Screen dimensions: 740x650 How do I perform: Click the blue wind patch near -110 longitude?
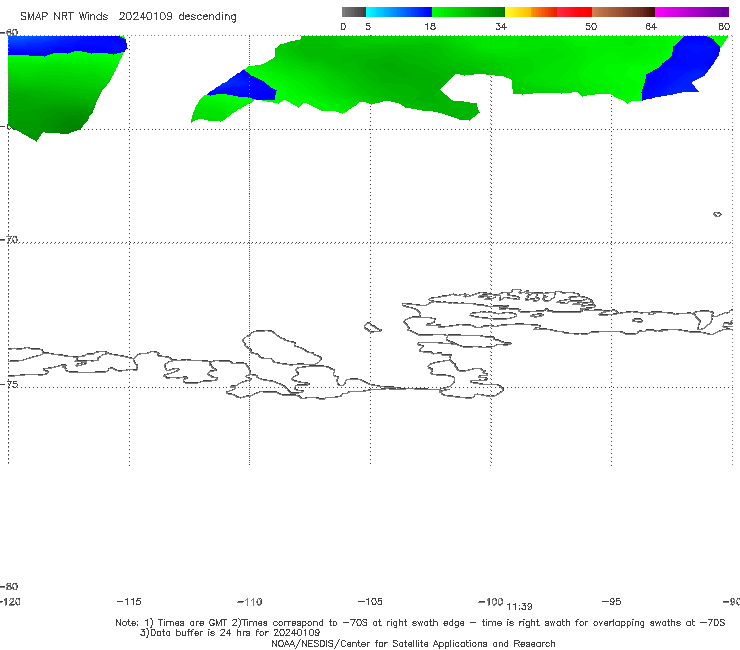click(245, 87)
